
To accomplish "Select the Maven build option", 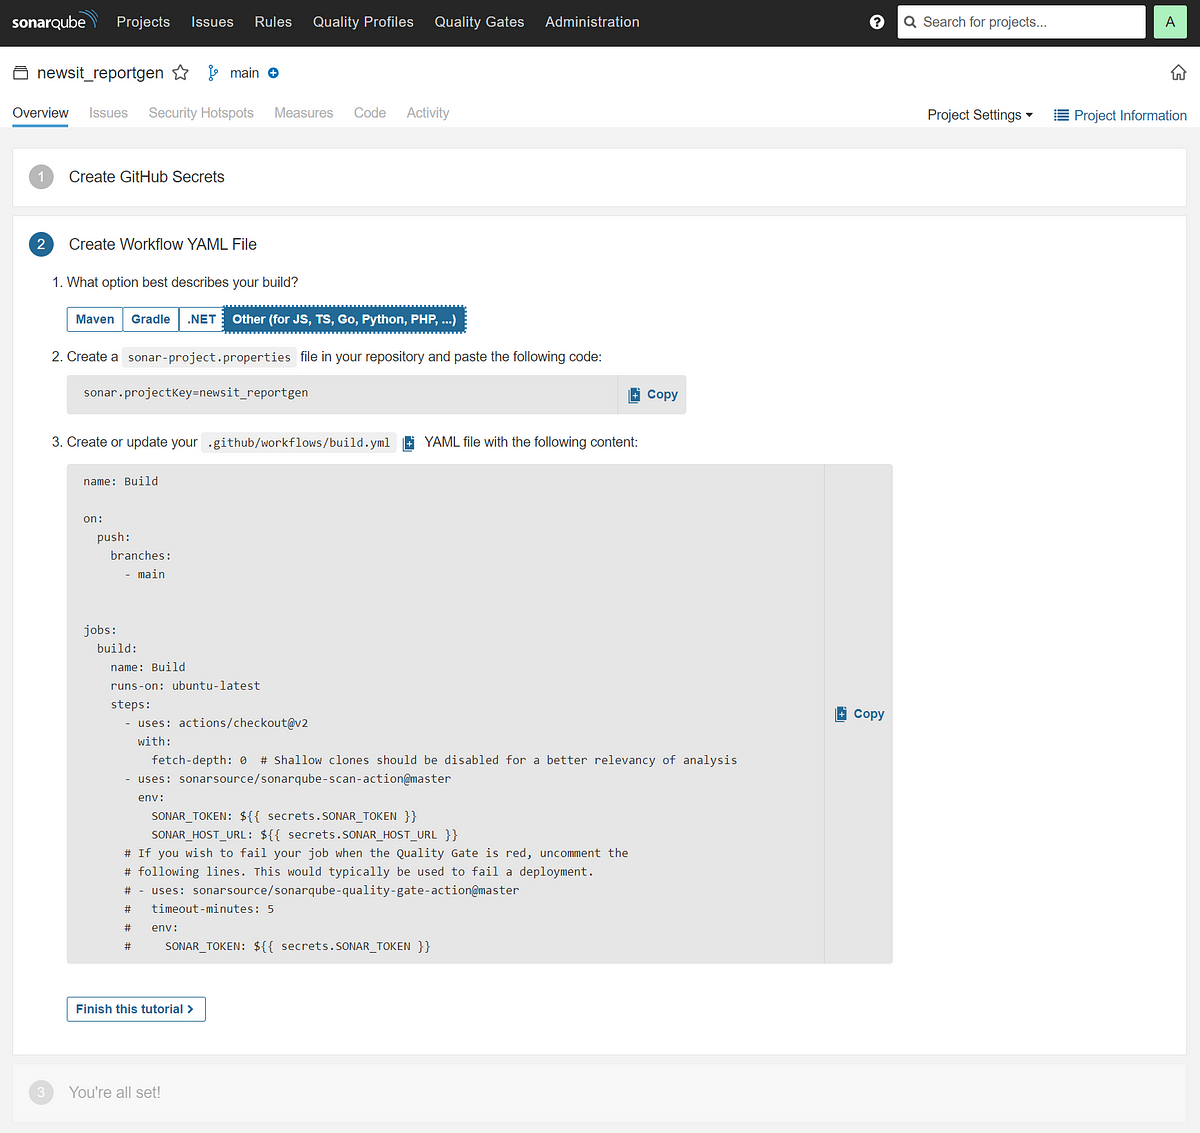I will pyautogui.click(x=94, y=318).
